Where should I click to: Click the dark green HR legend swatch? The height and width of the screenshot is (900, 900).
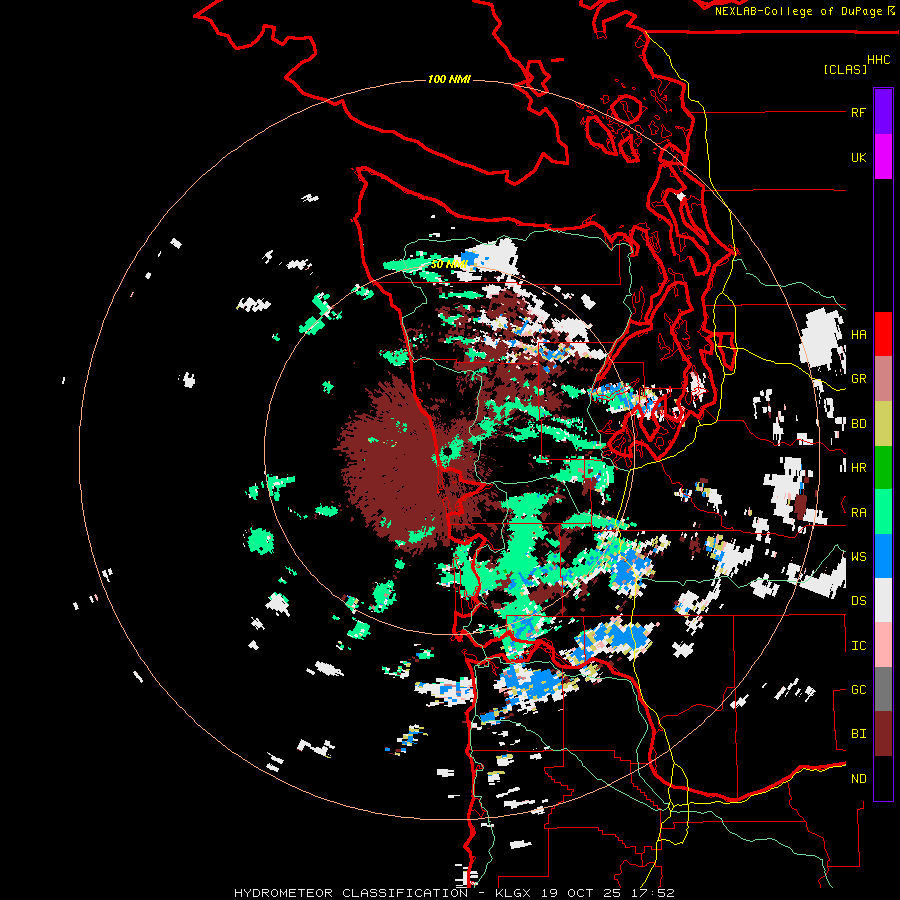pyautogui.click(x=883, y=468)
